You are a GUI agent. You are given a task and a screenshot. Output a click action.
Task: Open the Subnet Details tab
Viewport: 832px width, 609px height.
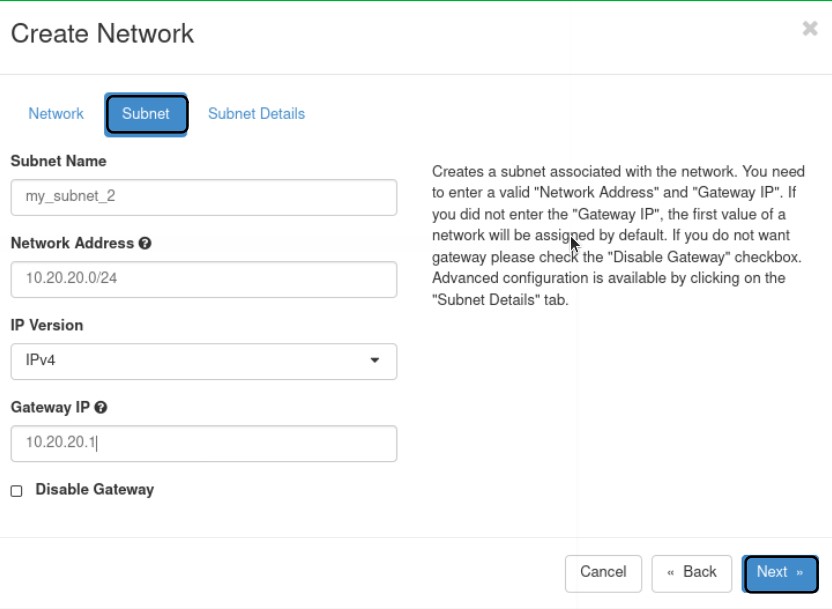coord(256,114)
